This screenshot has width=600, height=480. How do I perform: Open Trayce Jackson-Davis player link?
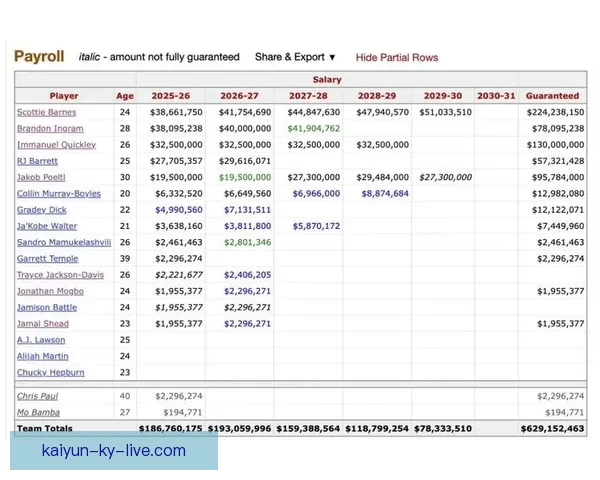click(x=60, y=275)
